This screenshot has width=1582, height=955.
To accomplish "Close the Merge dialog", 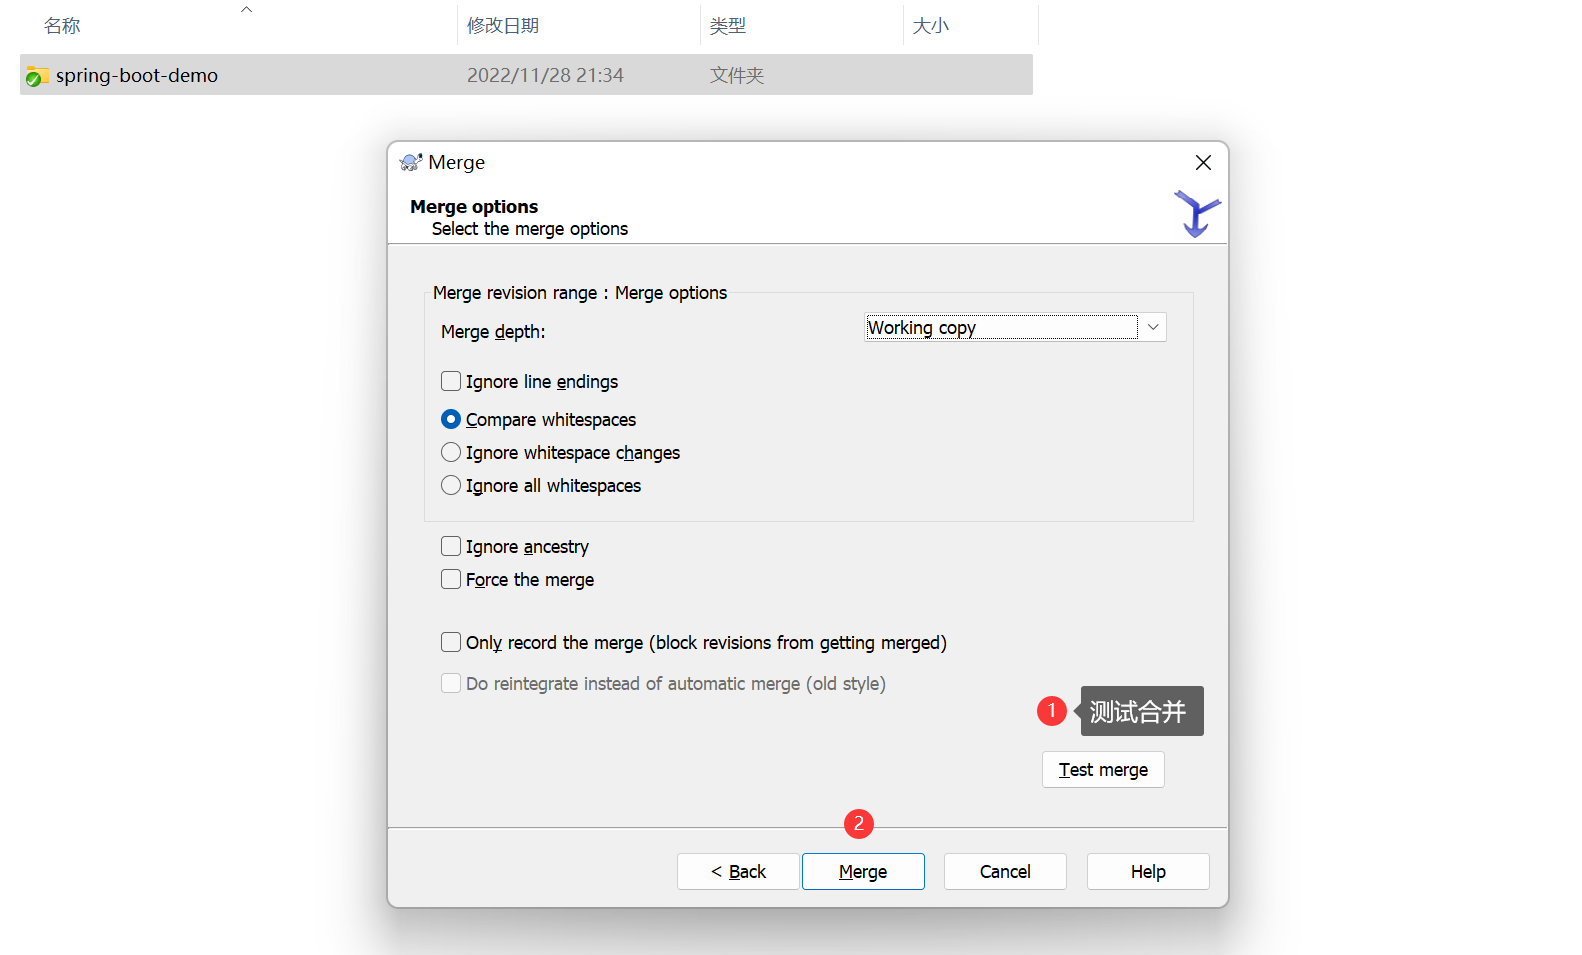I will (1203, 162).
